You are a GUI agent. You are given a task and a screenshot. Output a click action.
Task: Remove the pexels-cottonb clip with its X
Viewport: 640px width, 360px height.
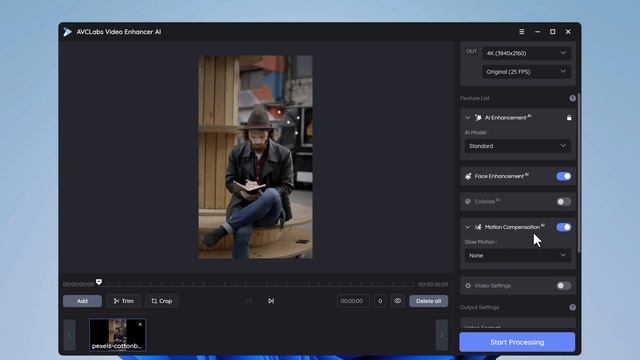click(x=140, y=324)
